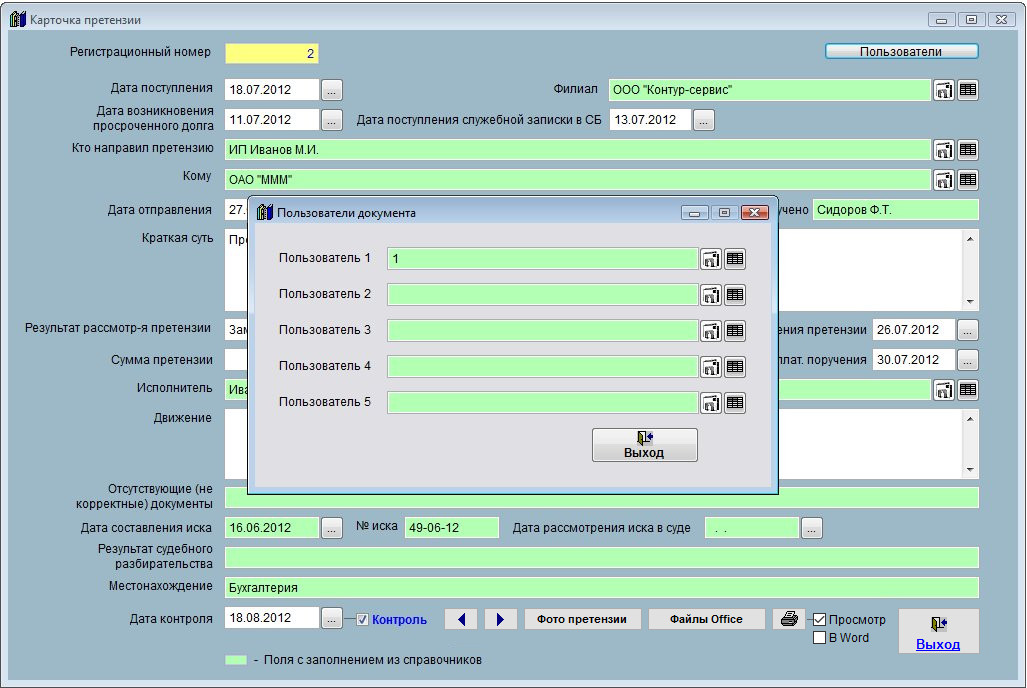Open date picker for Дата контроля
Screen dimensions: 1027x688
coord(332,619)
